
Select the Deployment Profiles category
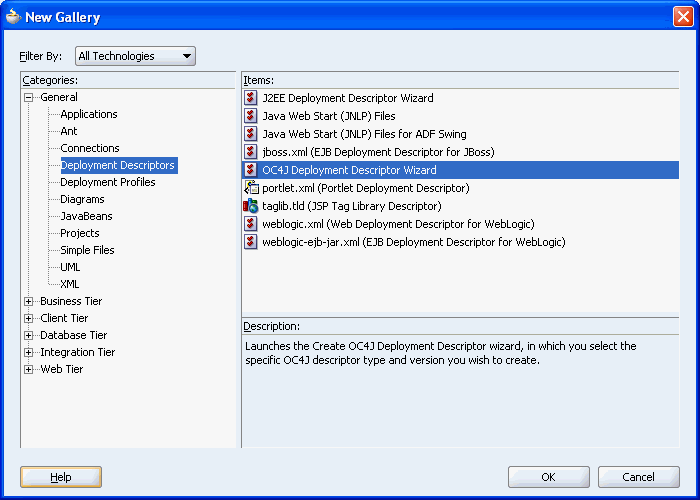click(x=108, y=182)
